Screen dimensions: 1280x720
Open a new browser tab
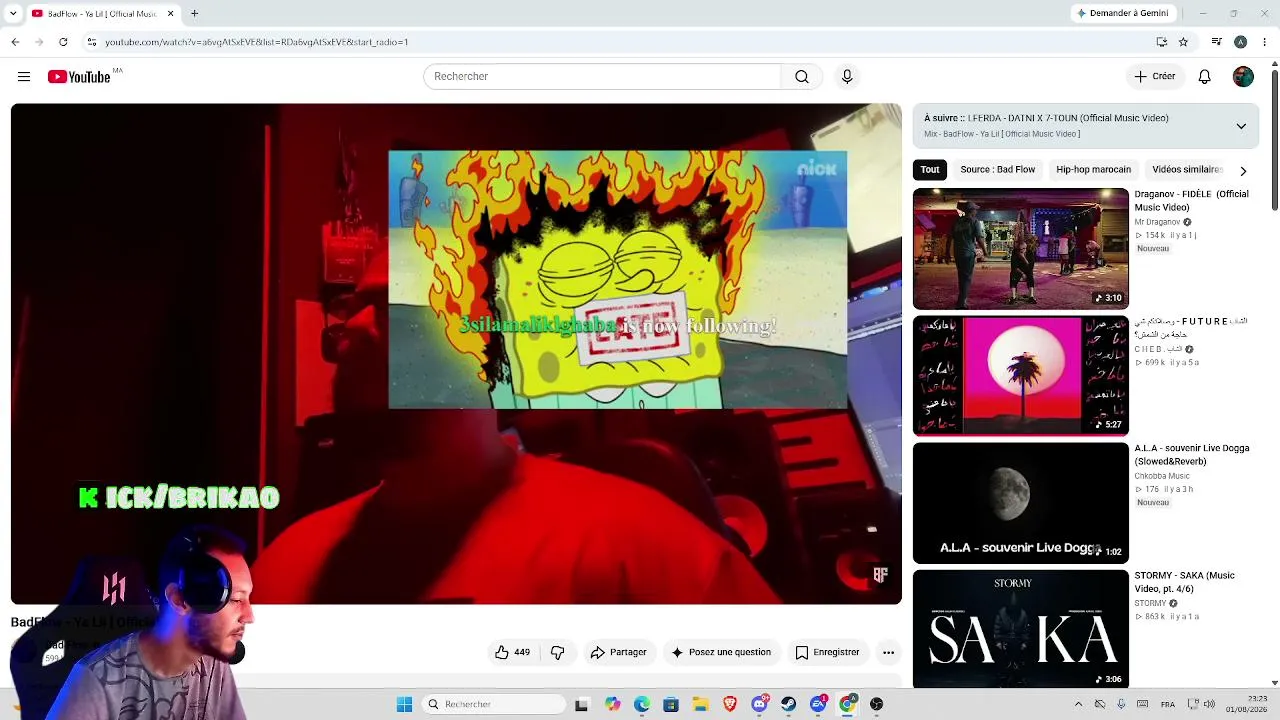[x=194, y=14]
